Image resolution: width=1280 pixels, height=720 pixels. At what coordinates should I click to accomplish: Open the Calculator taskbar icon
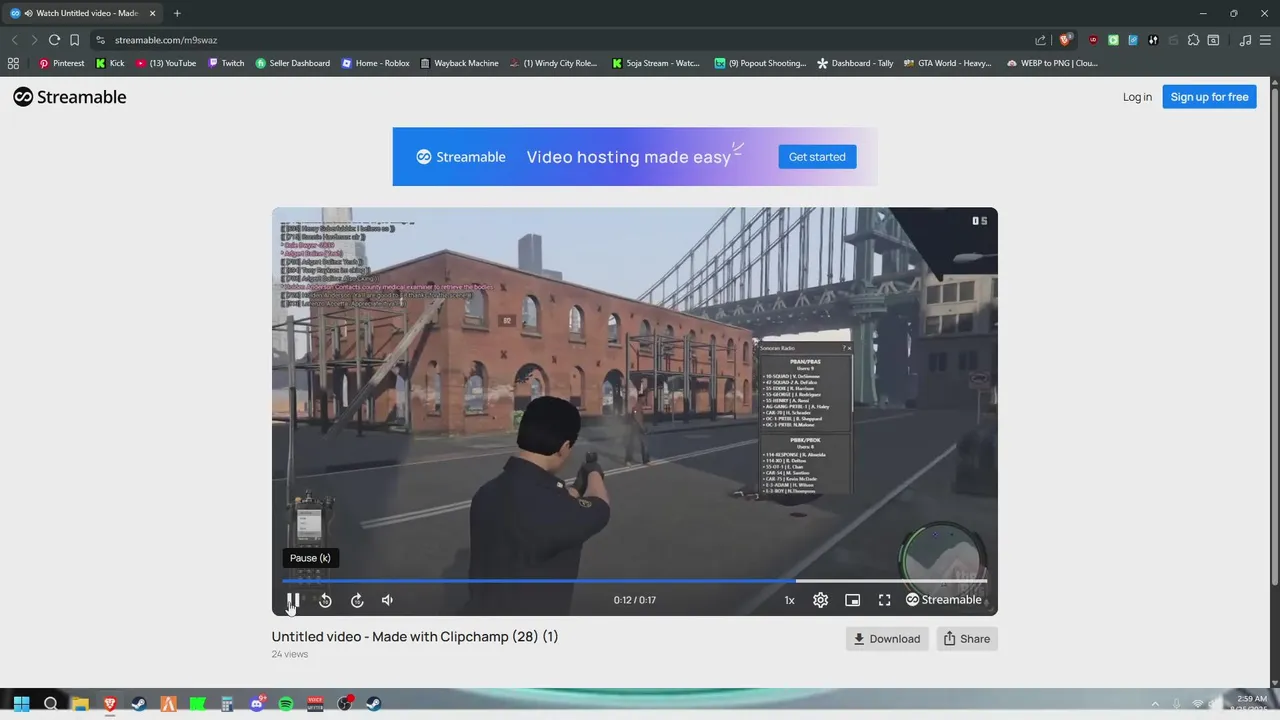(227, 704)
